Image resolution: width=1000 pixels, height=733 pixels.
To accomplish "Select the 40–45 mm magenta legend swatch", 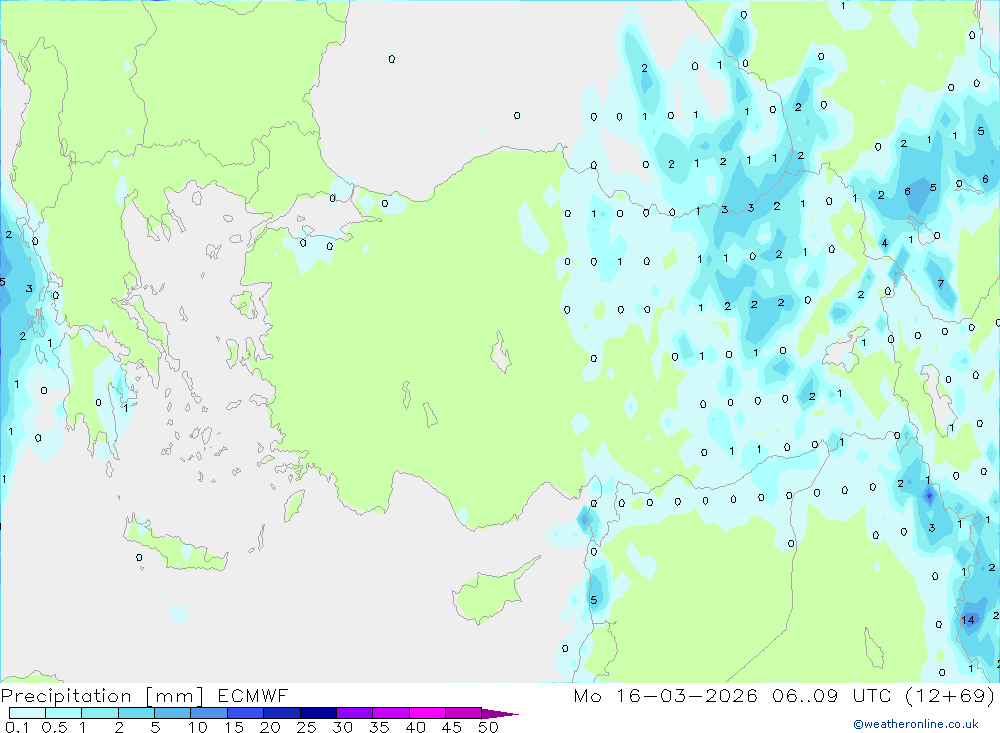I will pyautogui.click(x=427, y=713).
